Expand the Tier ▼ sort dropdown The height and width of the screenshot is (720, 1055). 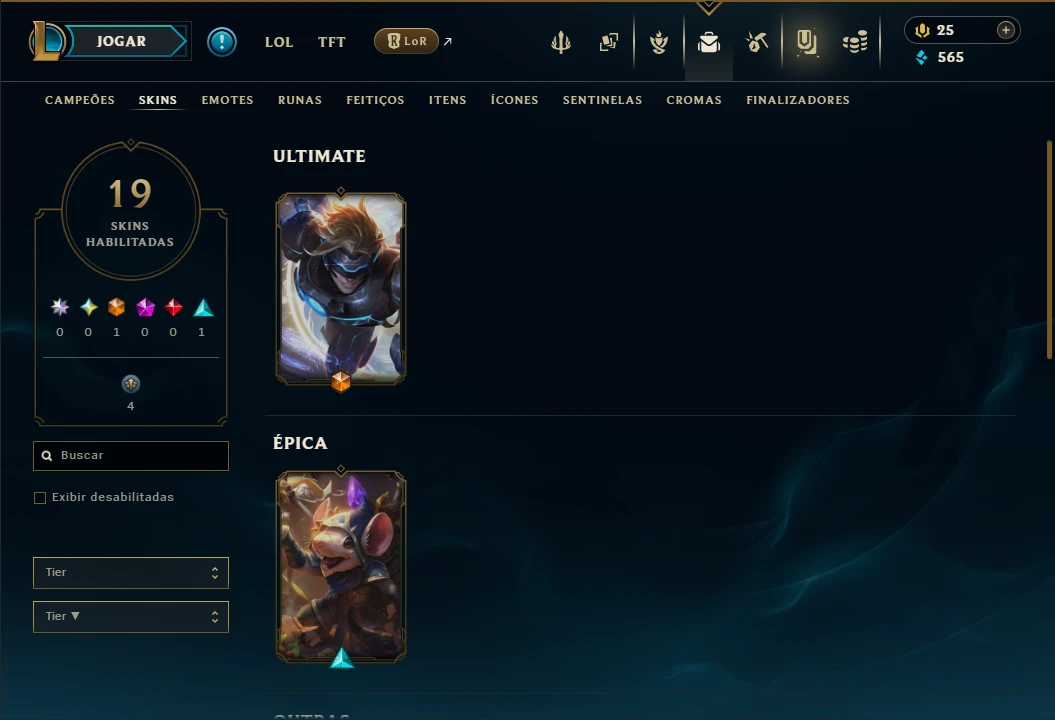click(x=131, y=616)
